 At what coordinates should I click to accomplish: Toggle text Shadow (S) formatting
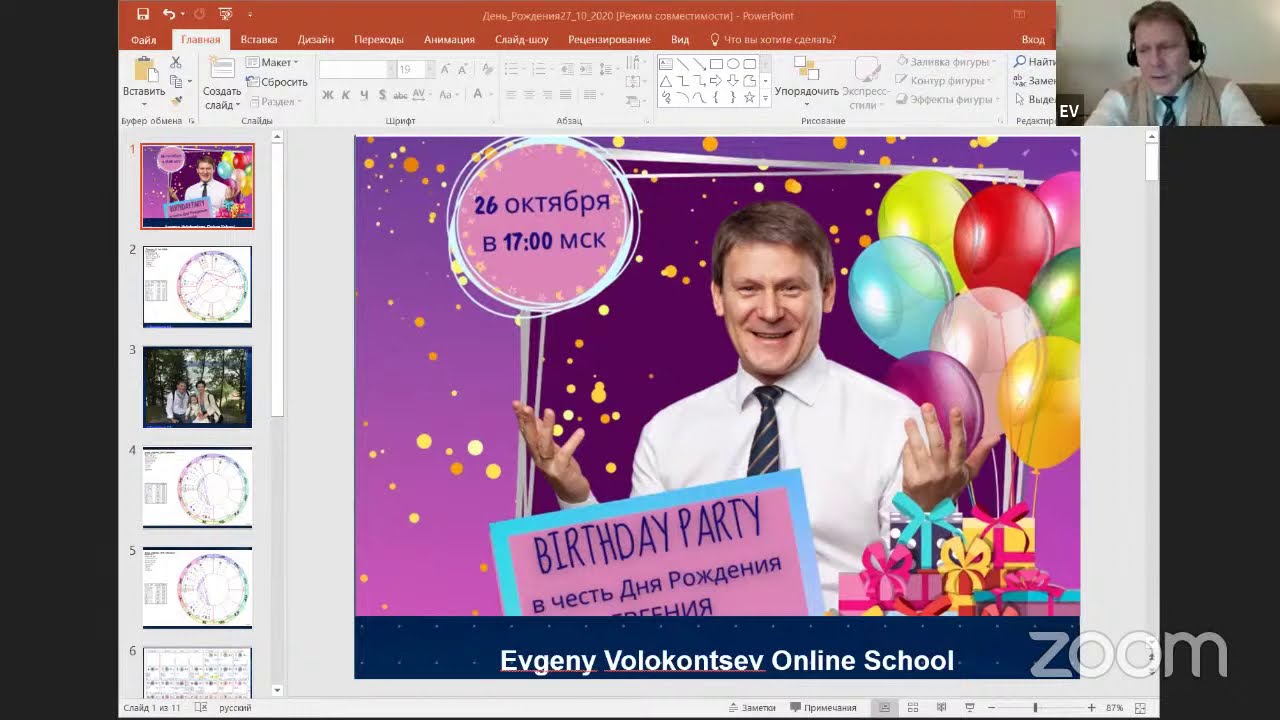coord(382,95)
